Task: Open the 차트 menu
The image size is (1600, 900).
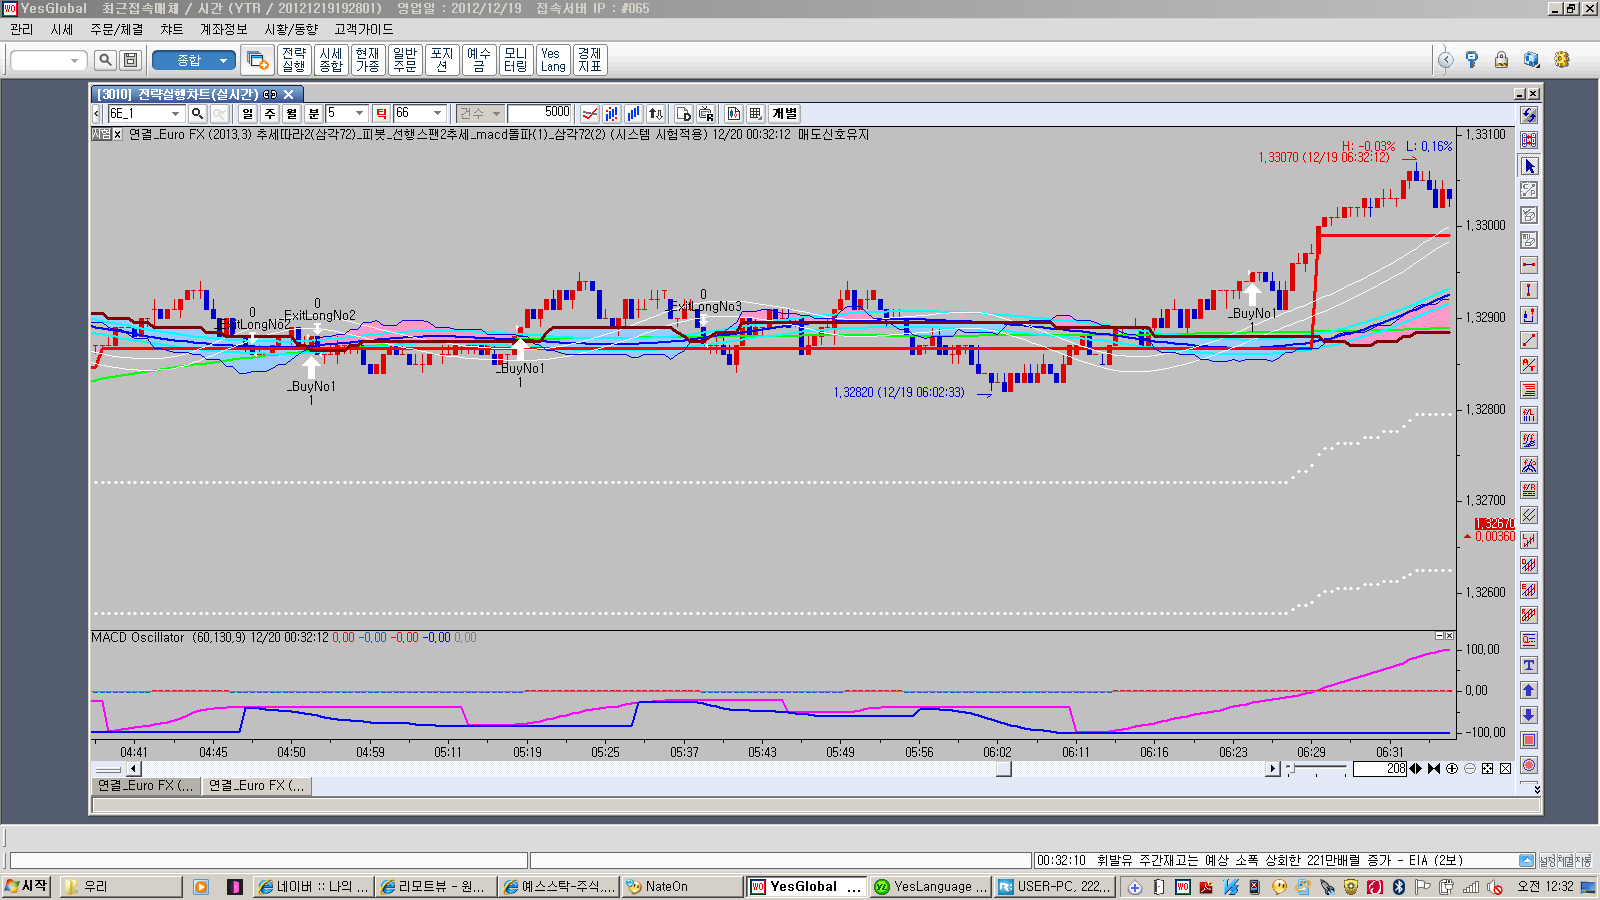Action: [171, 30]
